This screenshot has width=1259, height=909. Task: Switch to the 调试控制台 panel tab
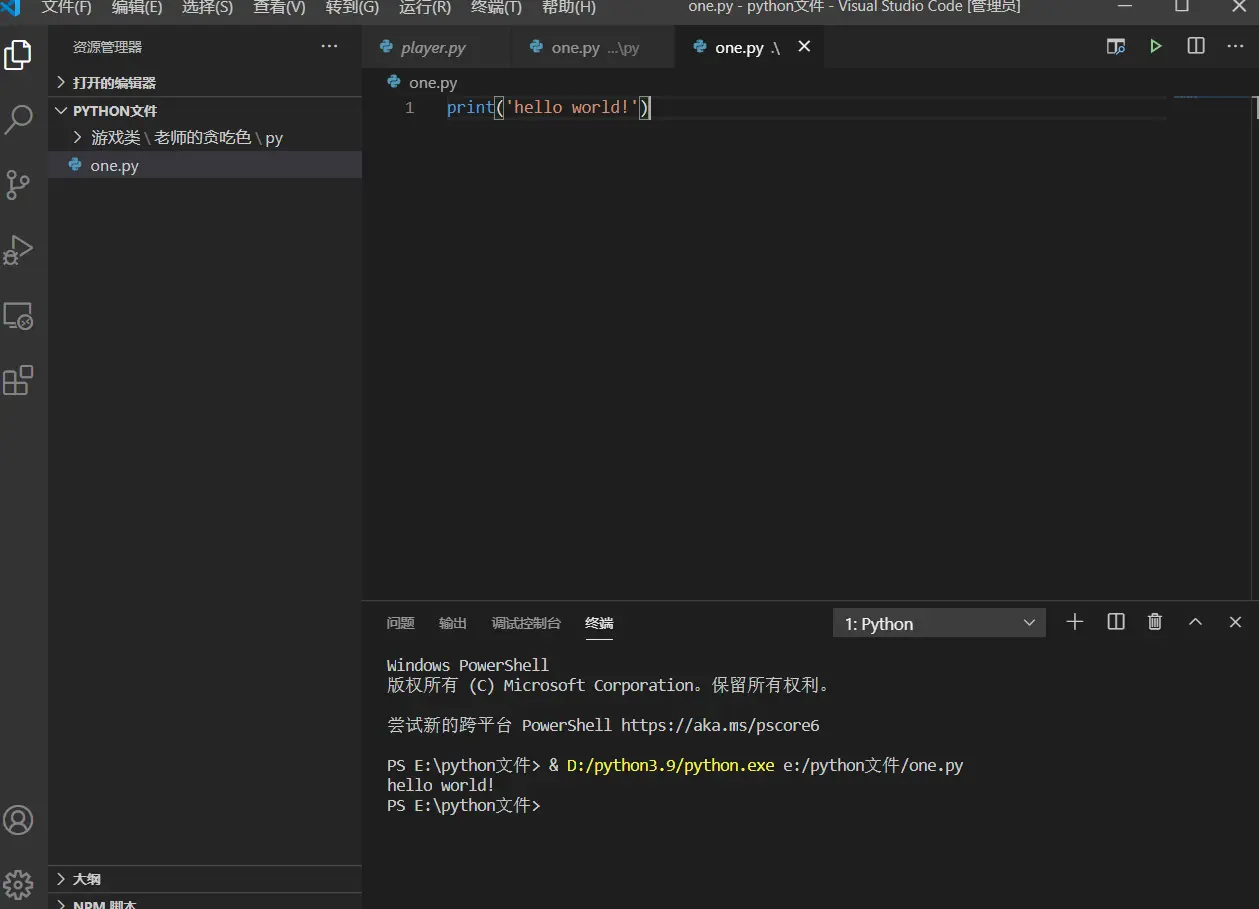tap(526, 623)
